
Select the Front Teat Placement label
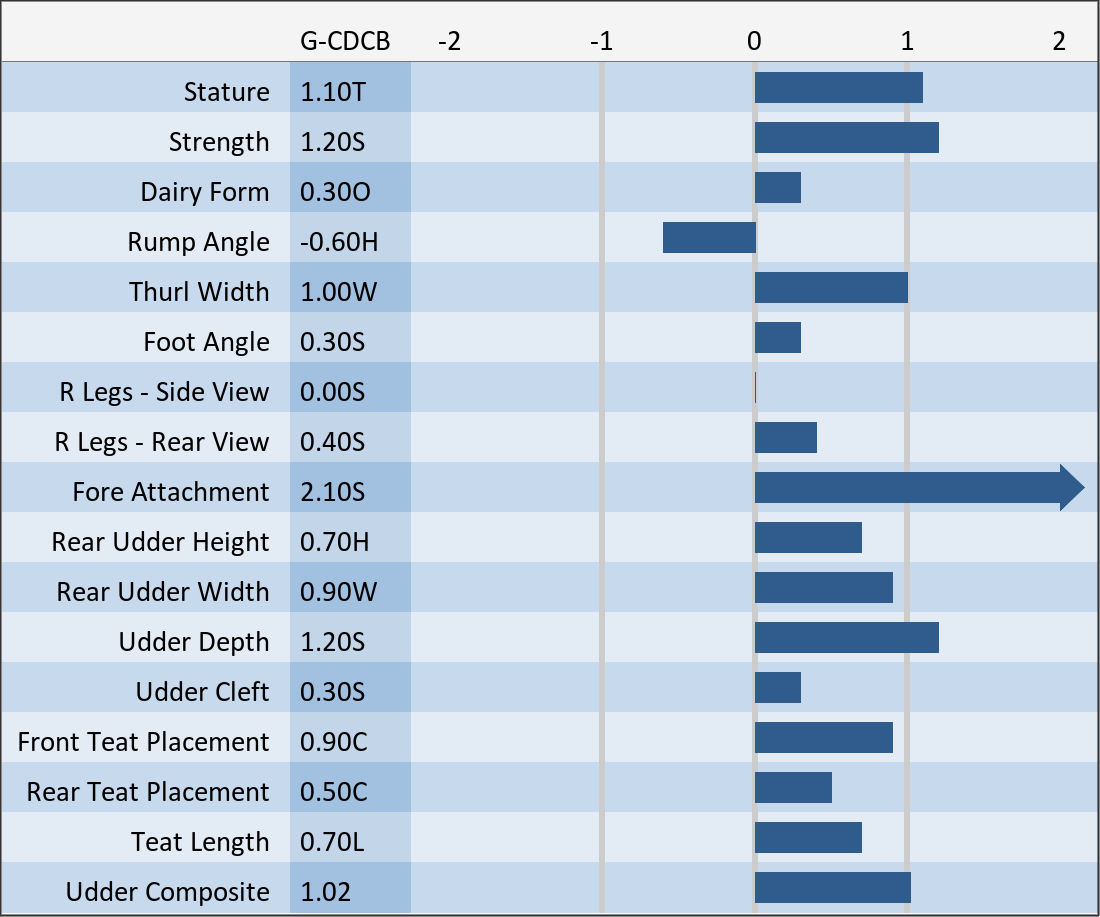point(144,742)
